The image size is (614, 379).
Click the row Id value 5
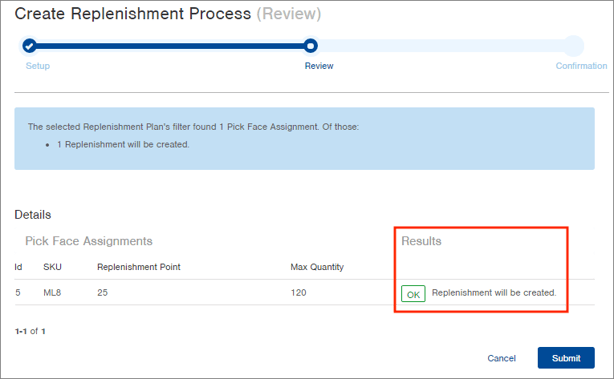pos(18,292)
